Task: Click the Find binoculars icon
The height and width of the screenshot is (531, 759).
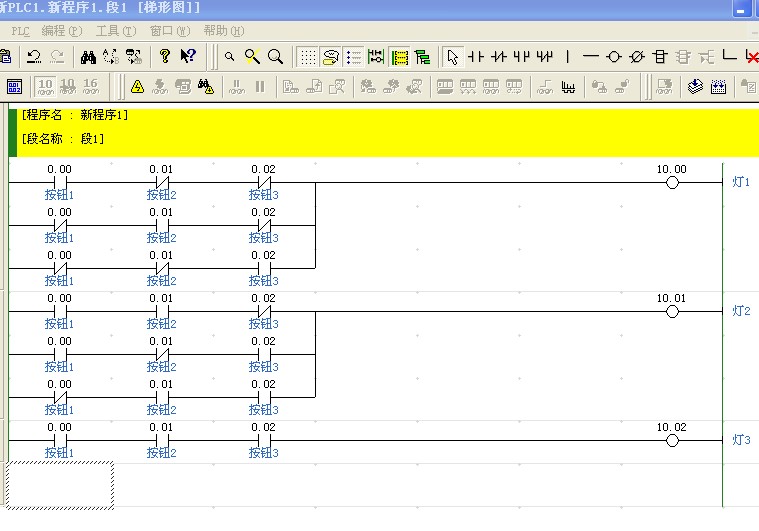Action: click(88, 57)
